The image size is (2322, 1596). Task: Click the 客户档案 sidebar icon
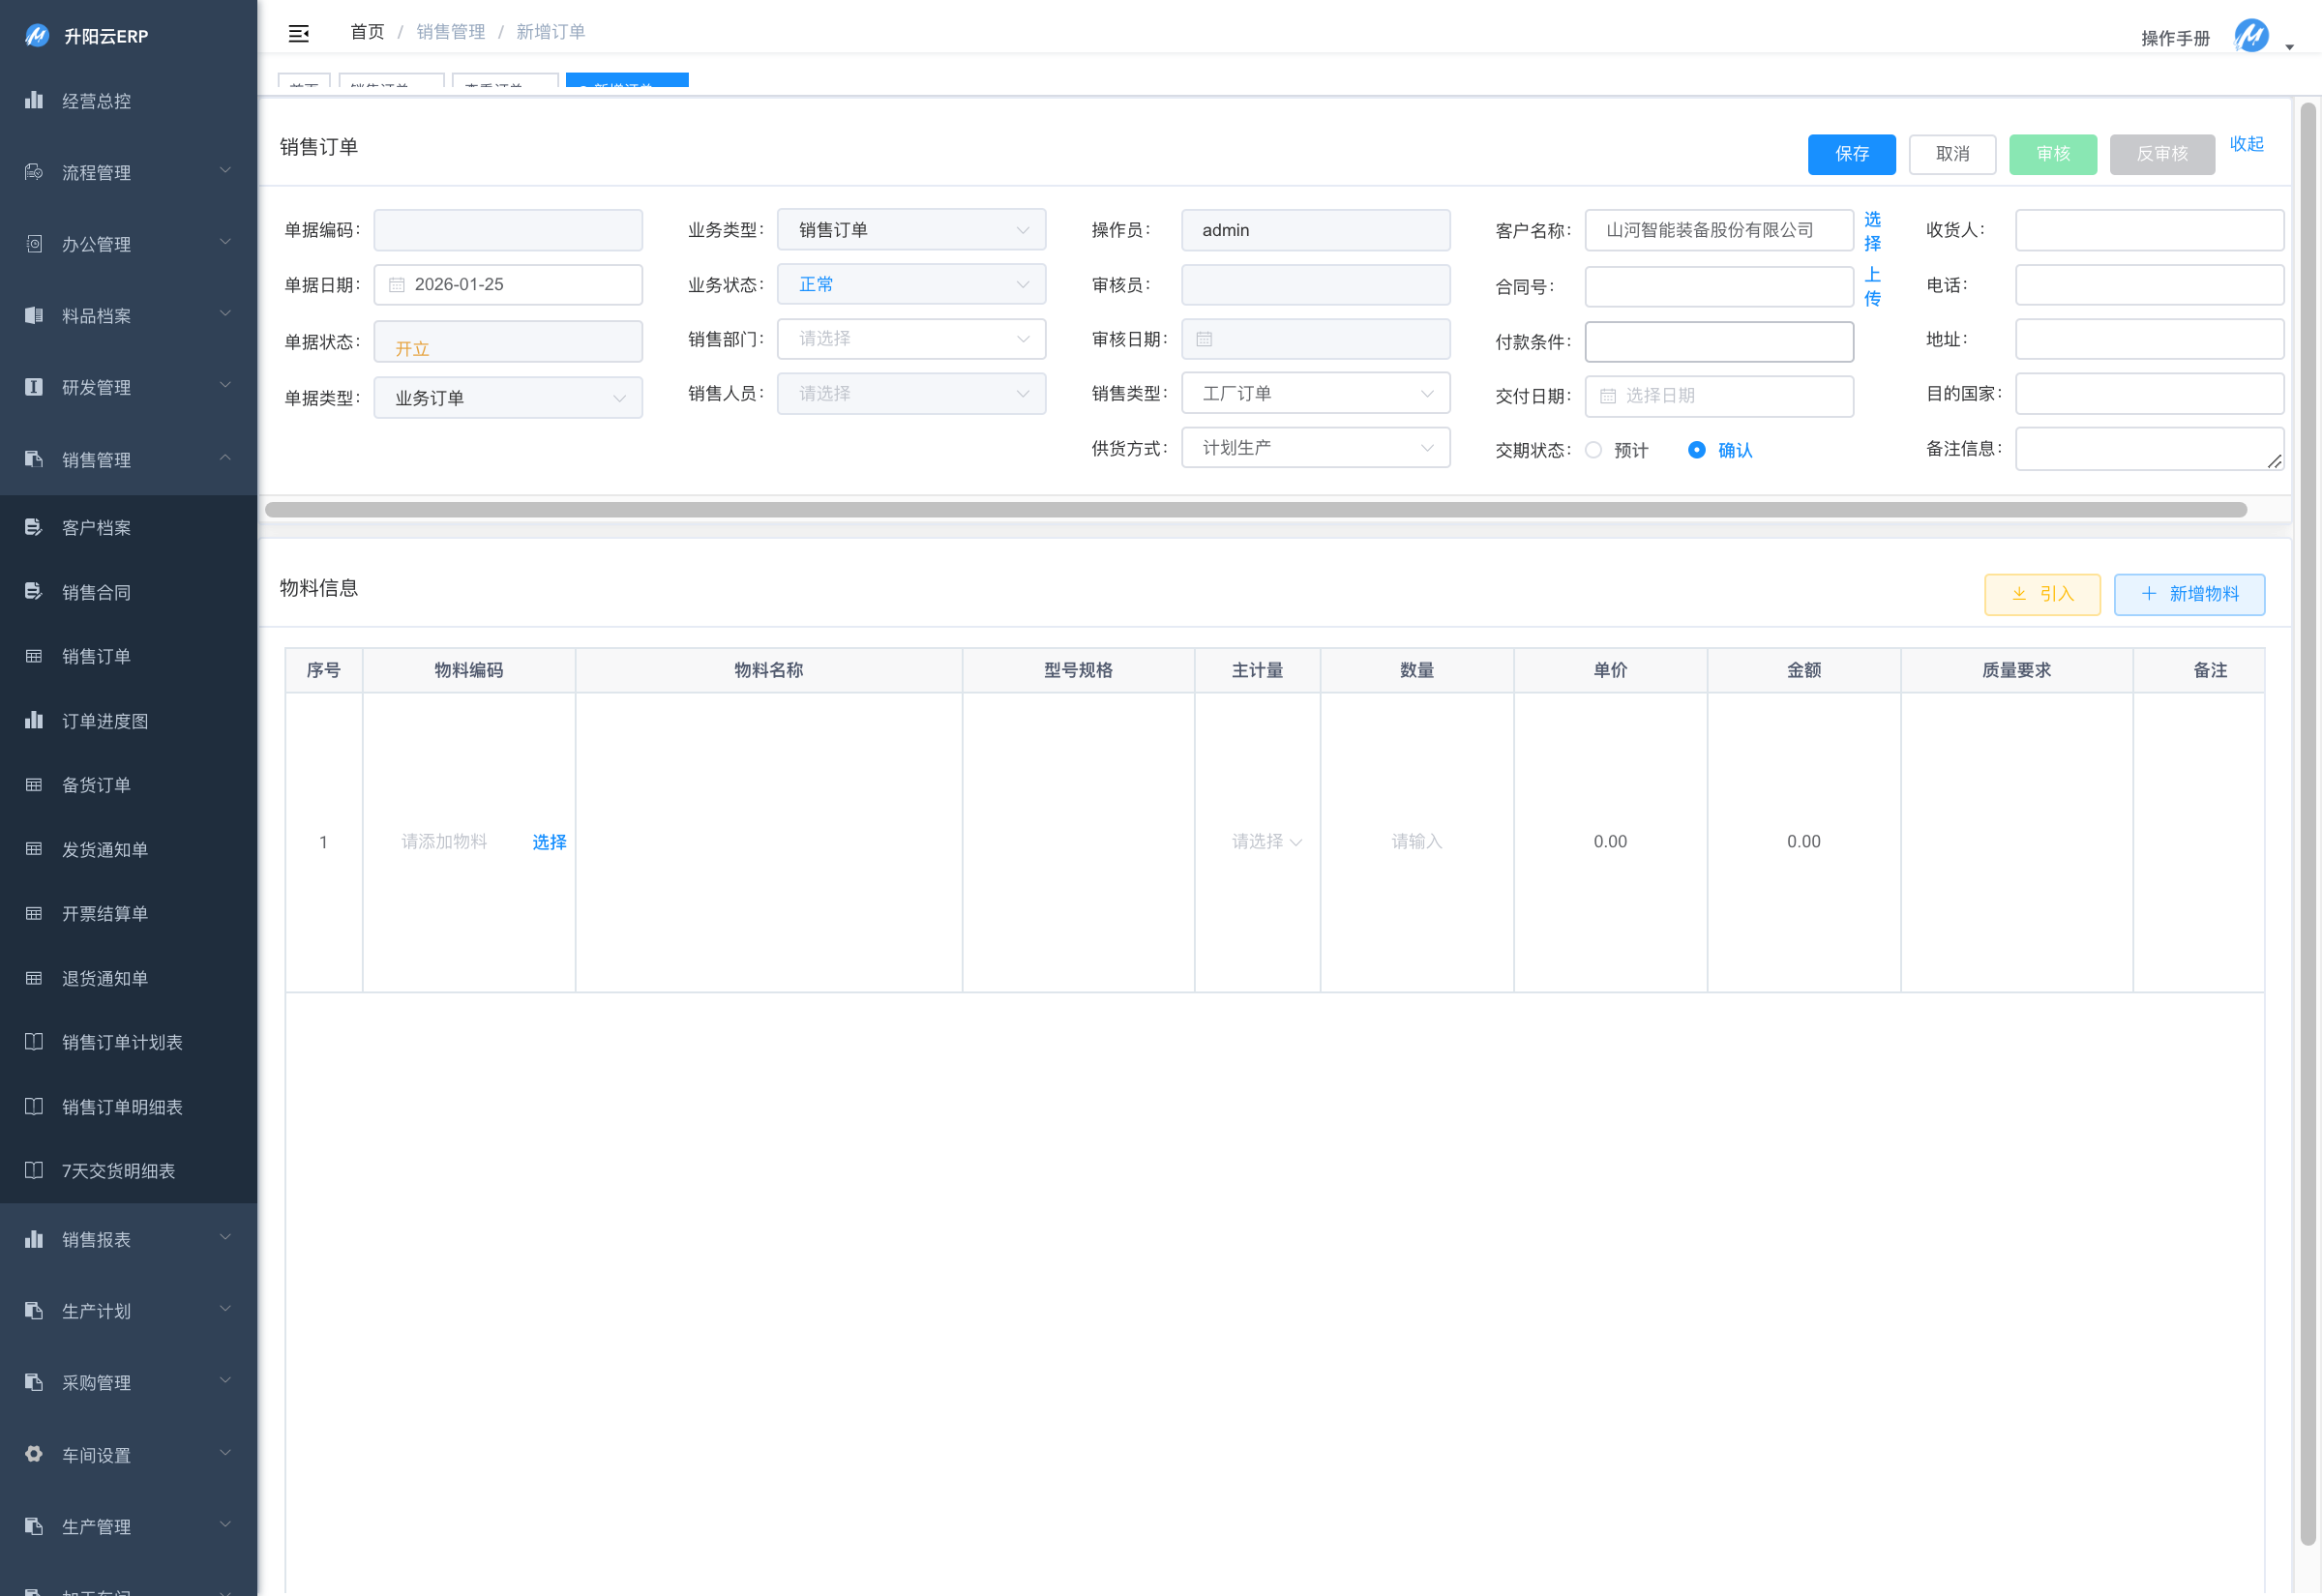tap(34, 527)
